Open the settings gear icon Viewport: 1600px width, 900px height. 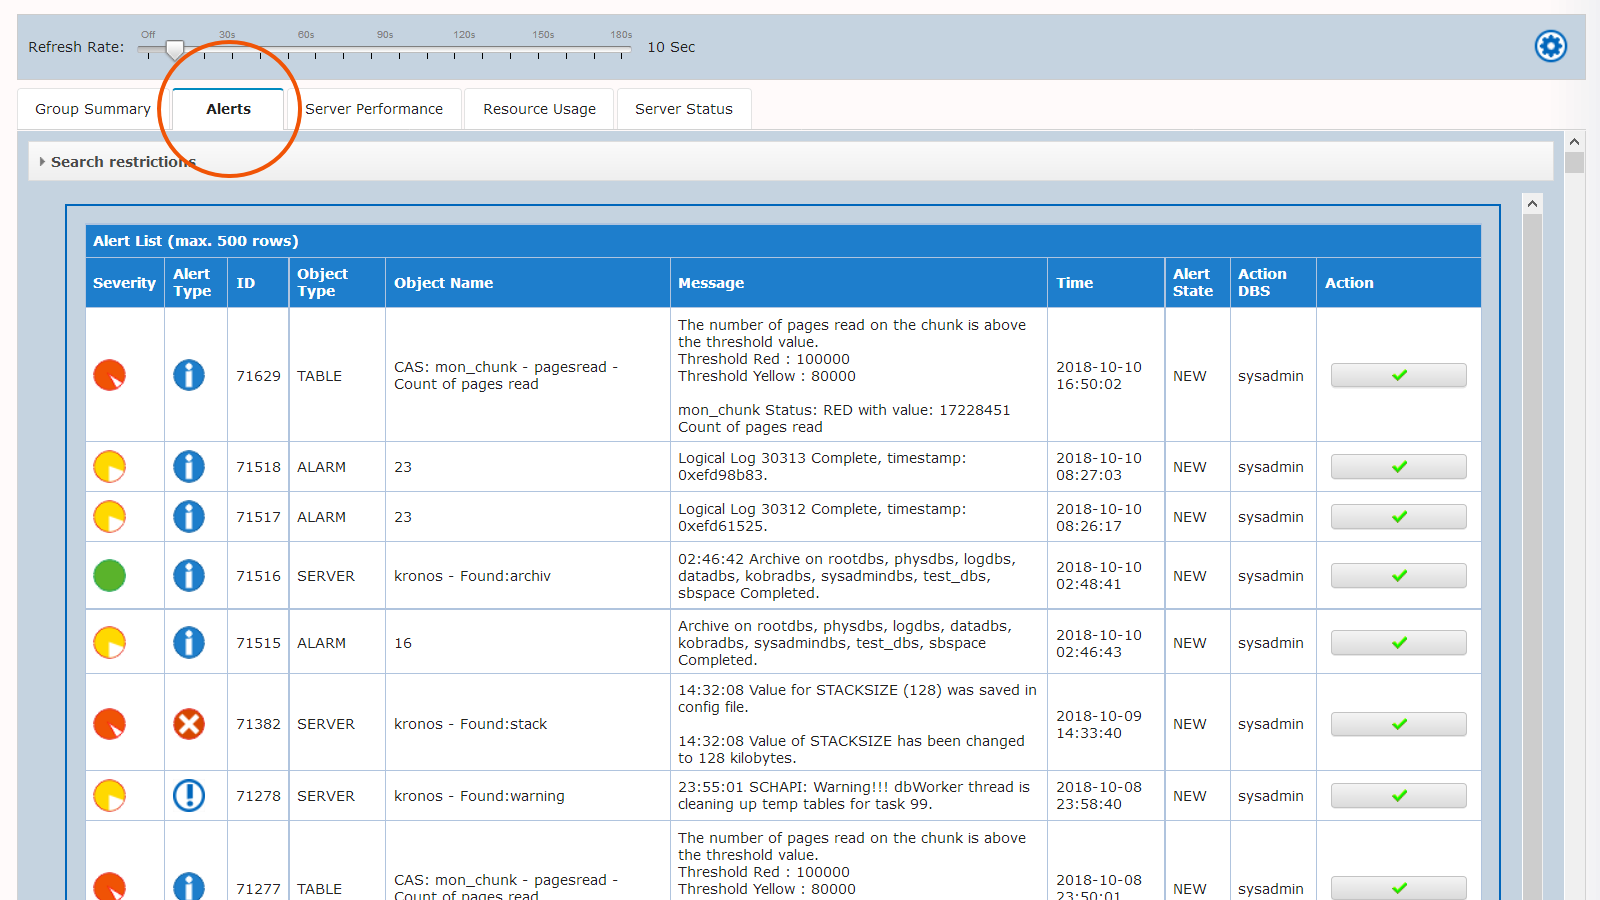tap(1551, 46)
